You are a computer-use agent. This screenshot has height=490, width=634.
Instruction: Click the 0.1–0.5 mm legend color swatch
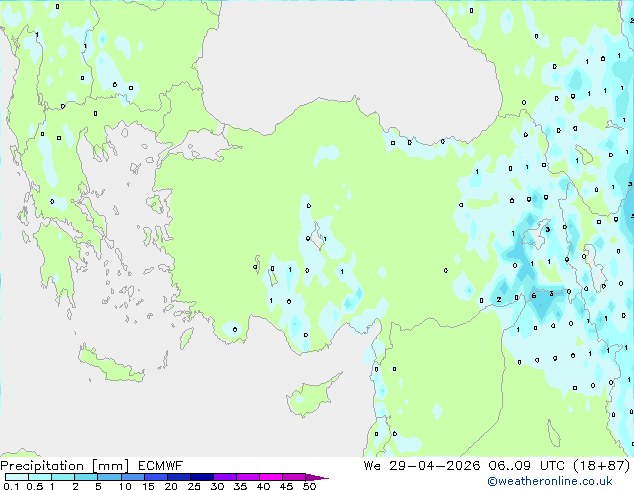pyautogui.click(x=17, y=477)
